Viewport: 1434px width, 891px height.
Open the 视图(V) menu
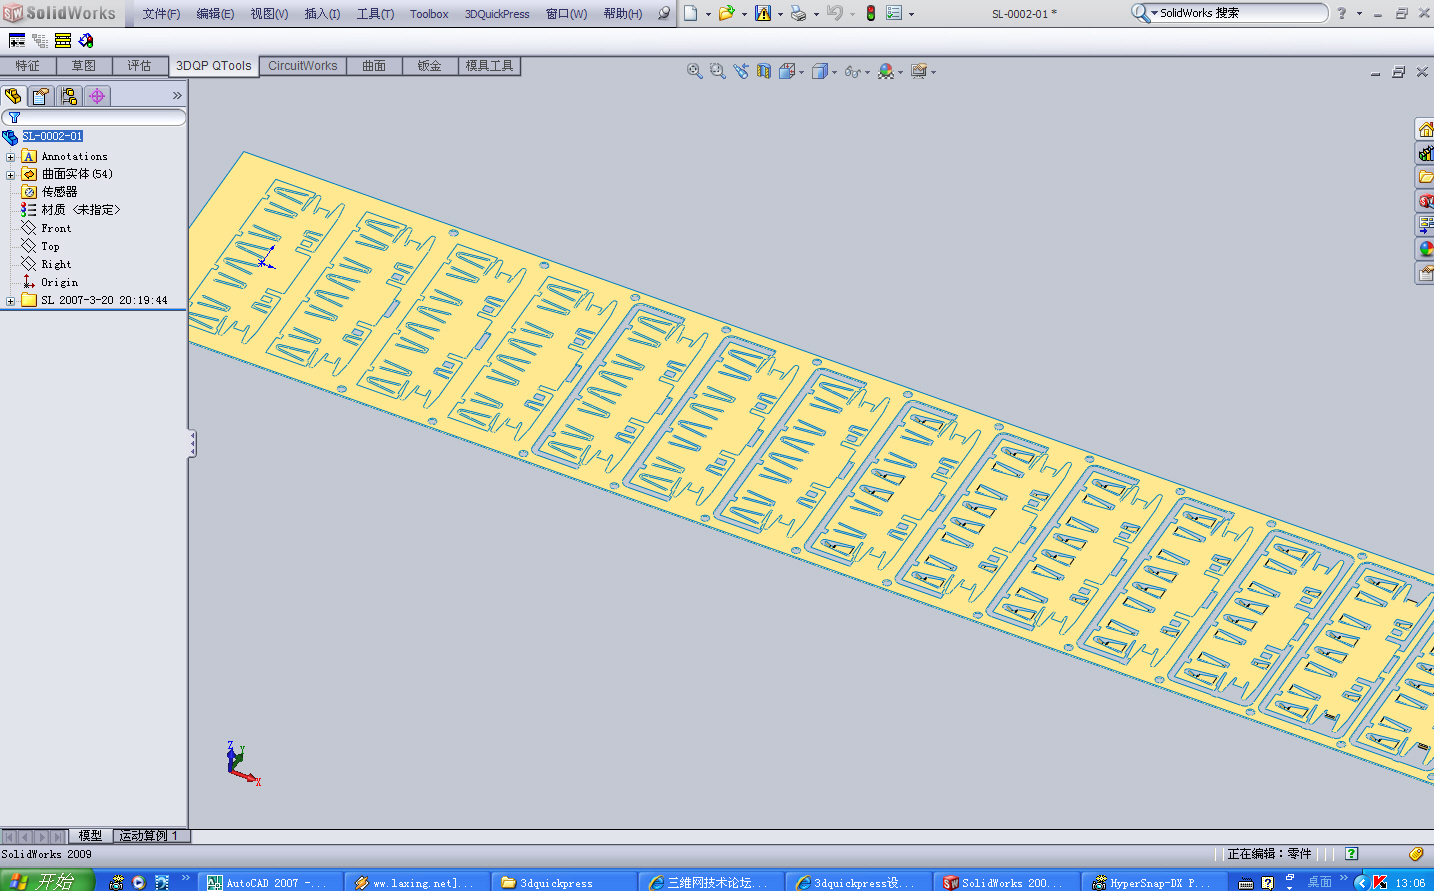point(269,14)
